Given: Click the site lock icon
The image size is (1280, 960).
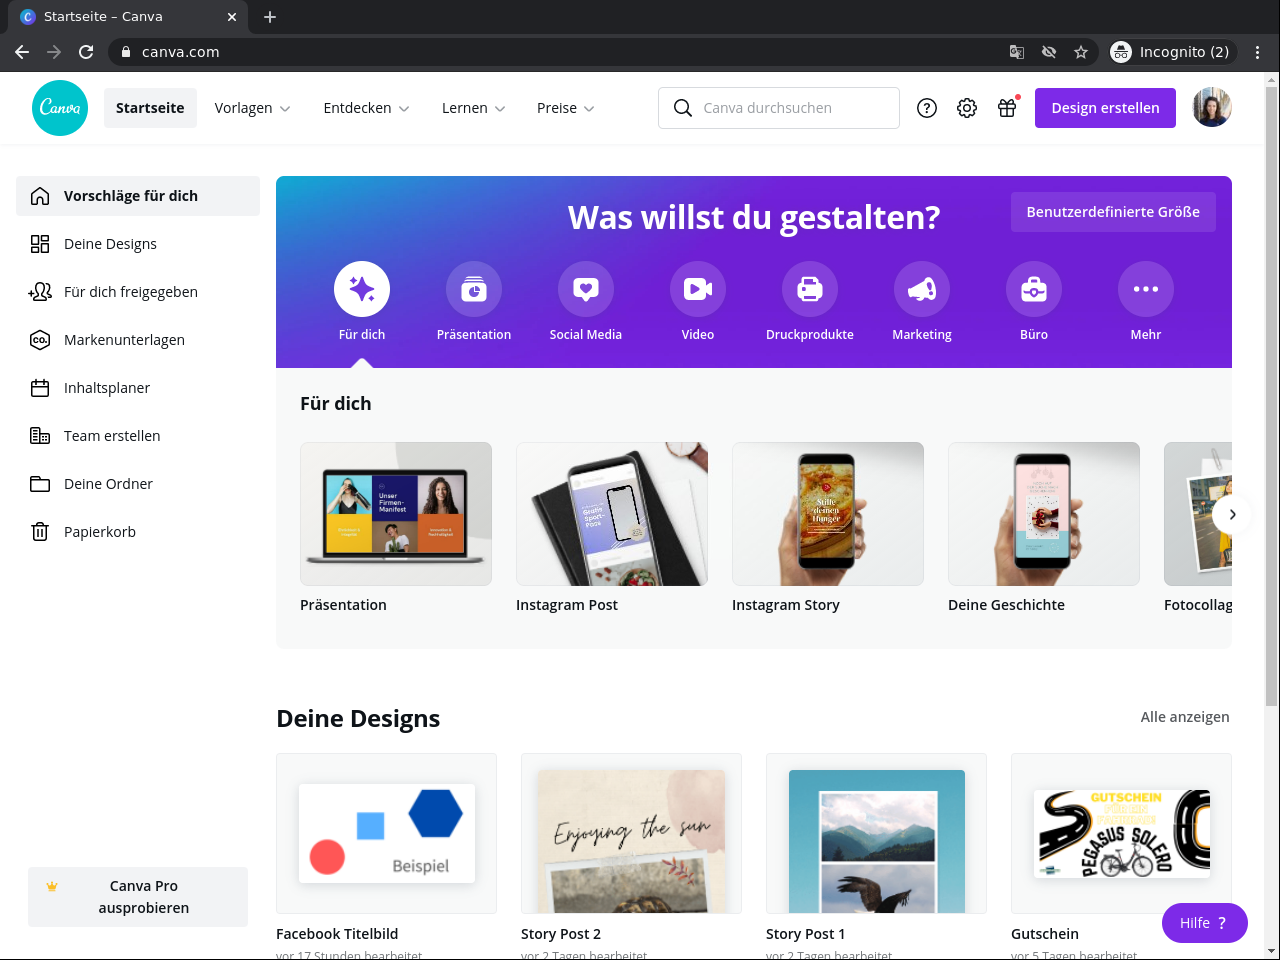Looking at the screenshot, I should pyautogui.click(x=125, y=52).
